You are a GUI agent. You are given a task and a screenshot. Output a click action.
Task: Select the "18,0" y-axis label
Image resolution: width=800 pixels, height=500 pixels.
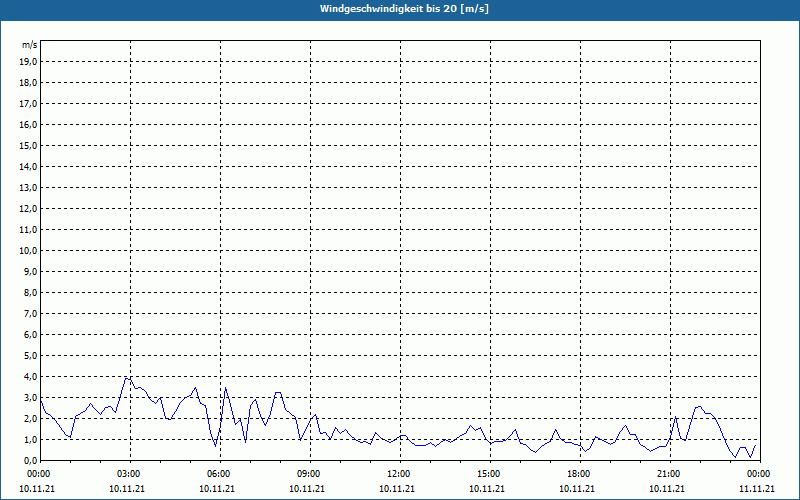pos(29,83)
